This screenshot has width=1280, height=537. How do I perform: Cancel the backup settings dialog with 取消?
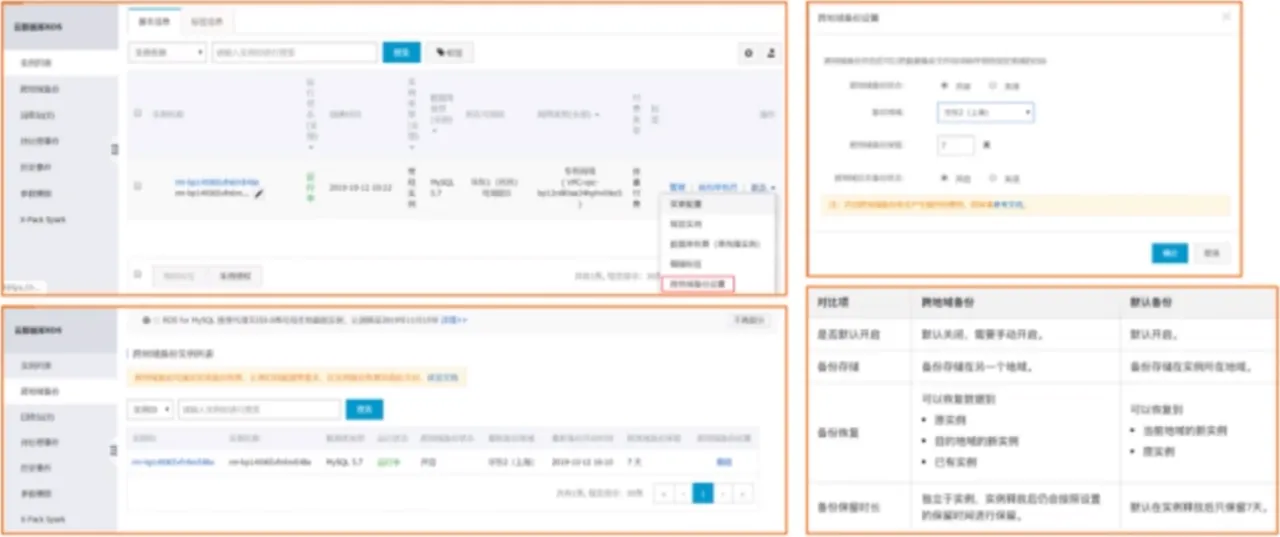click(x=1211, y=253)
